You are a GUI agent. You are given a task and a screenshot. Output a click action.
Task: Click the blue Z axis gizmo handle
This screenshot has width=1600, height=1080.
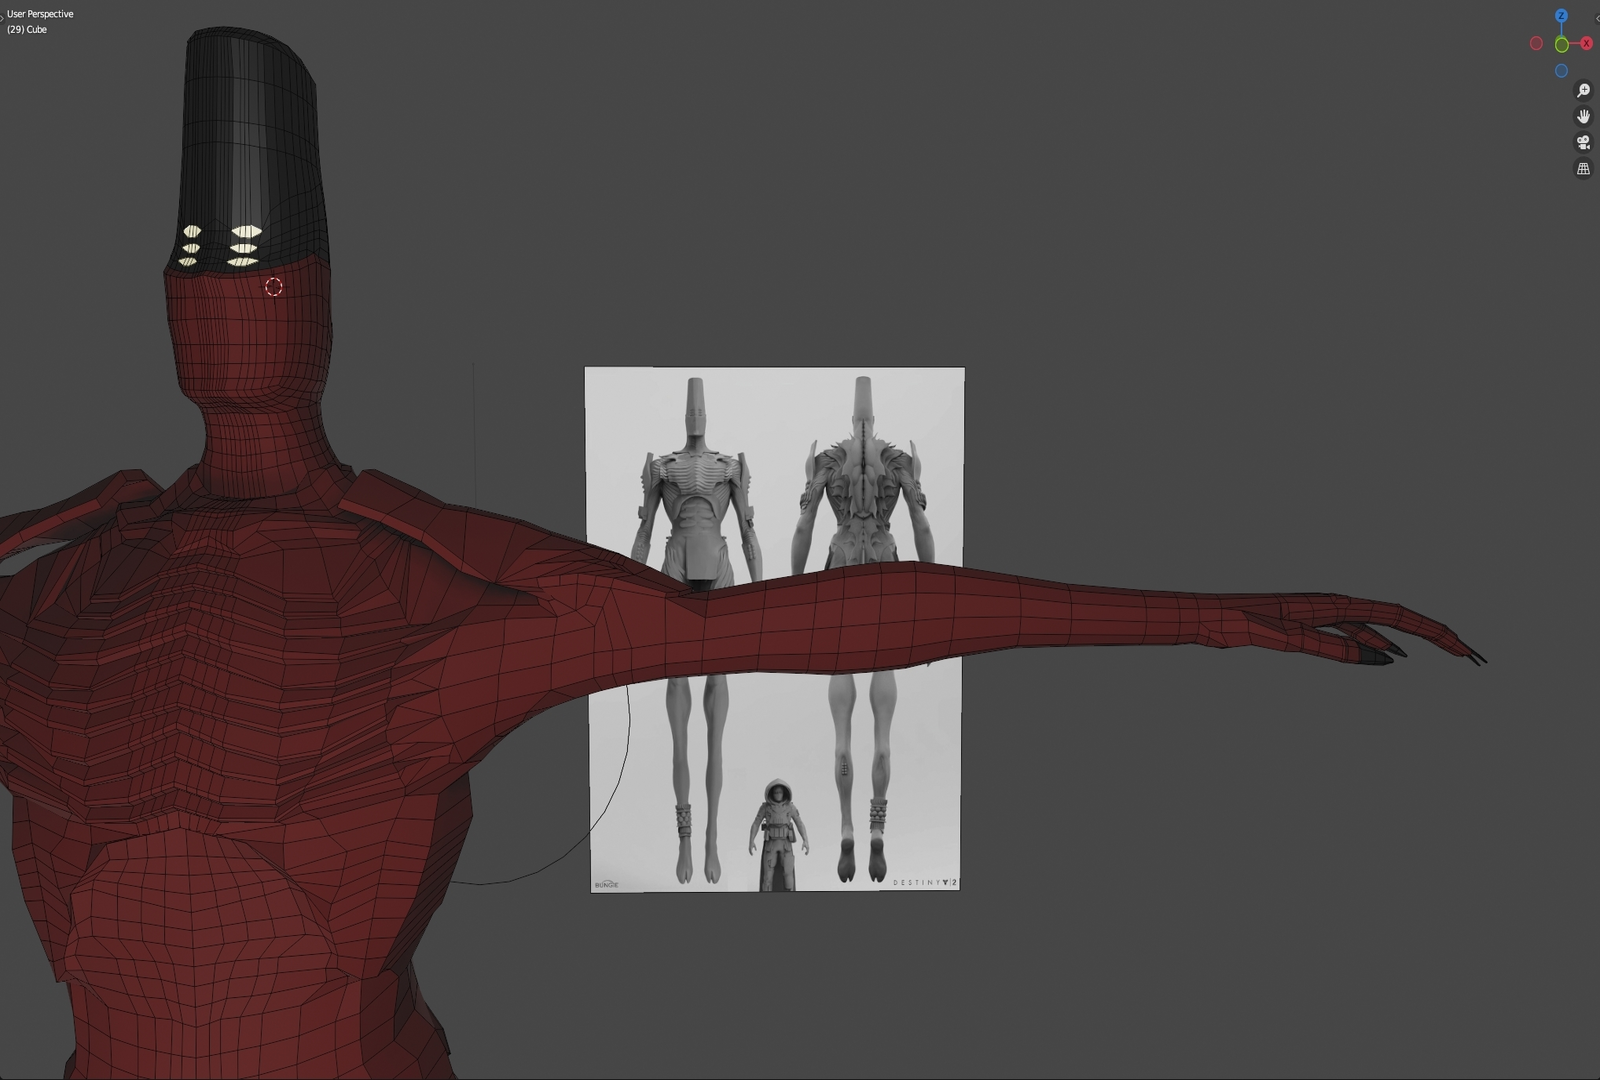pyautogui.click(x=1561, y=17)
